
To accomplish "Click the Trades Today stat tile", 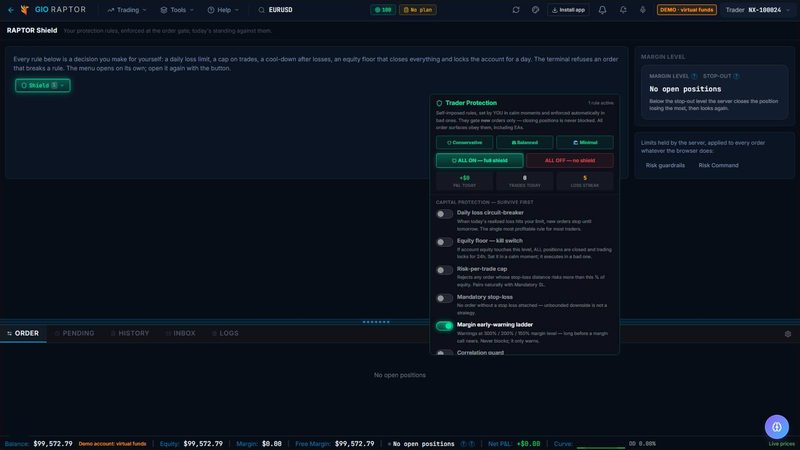I will (524, 181).
